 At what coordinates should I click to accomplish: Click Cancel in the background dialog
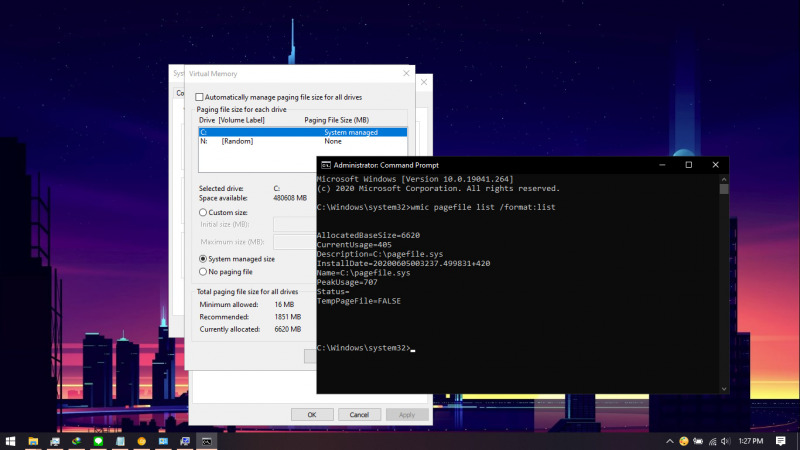[x=359, y=414]
